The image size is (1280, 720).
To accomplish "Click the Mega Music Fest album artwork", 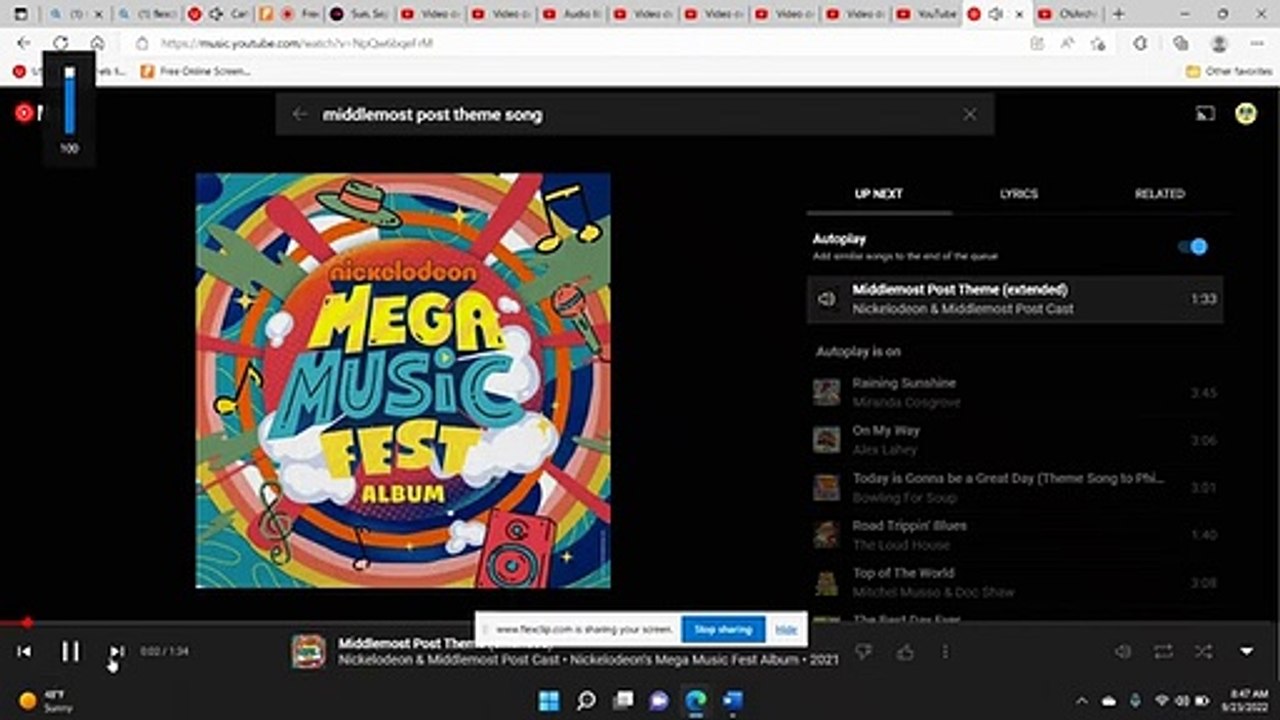I will pyautogui.click(x=403, y=381).
